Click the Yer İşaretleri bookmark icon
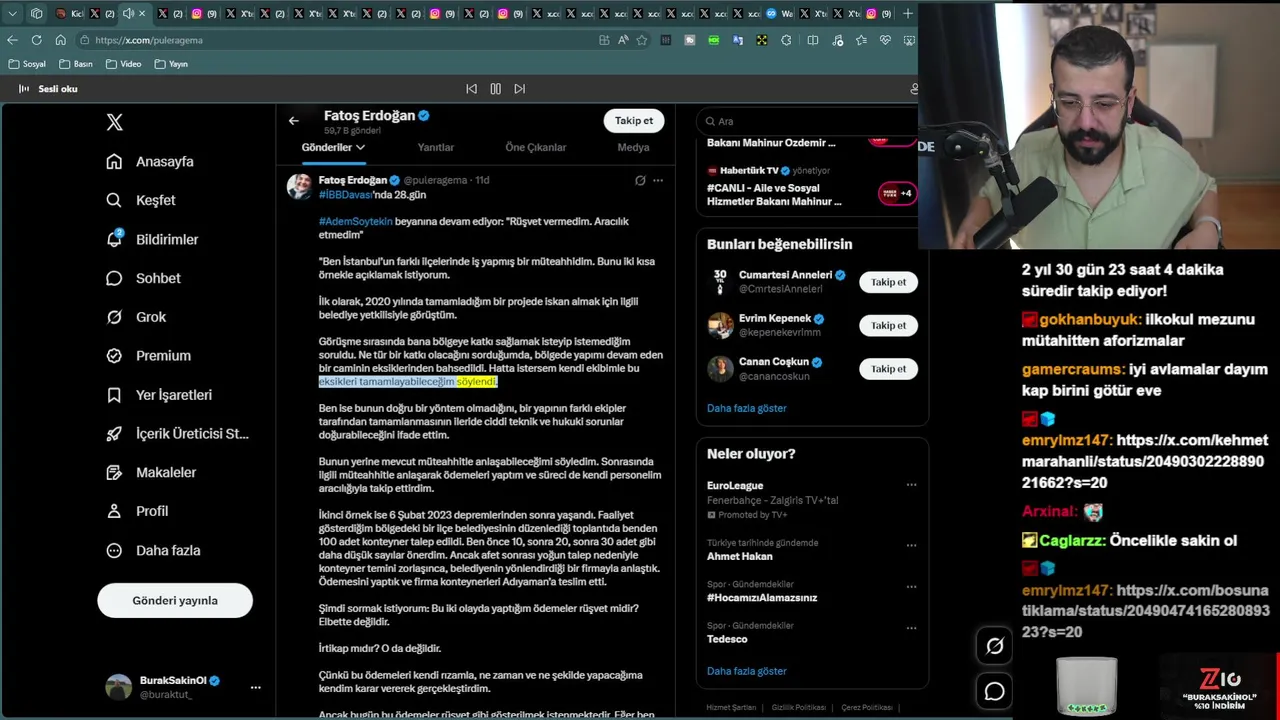This screenshot has width=1280, height=720. [x=114, y=395]
